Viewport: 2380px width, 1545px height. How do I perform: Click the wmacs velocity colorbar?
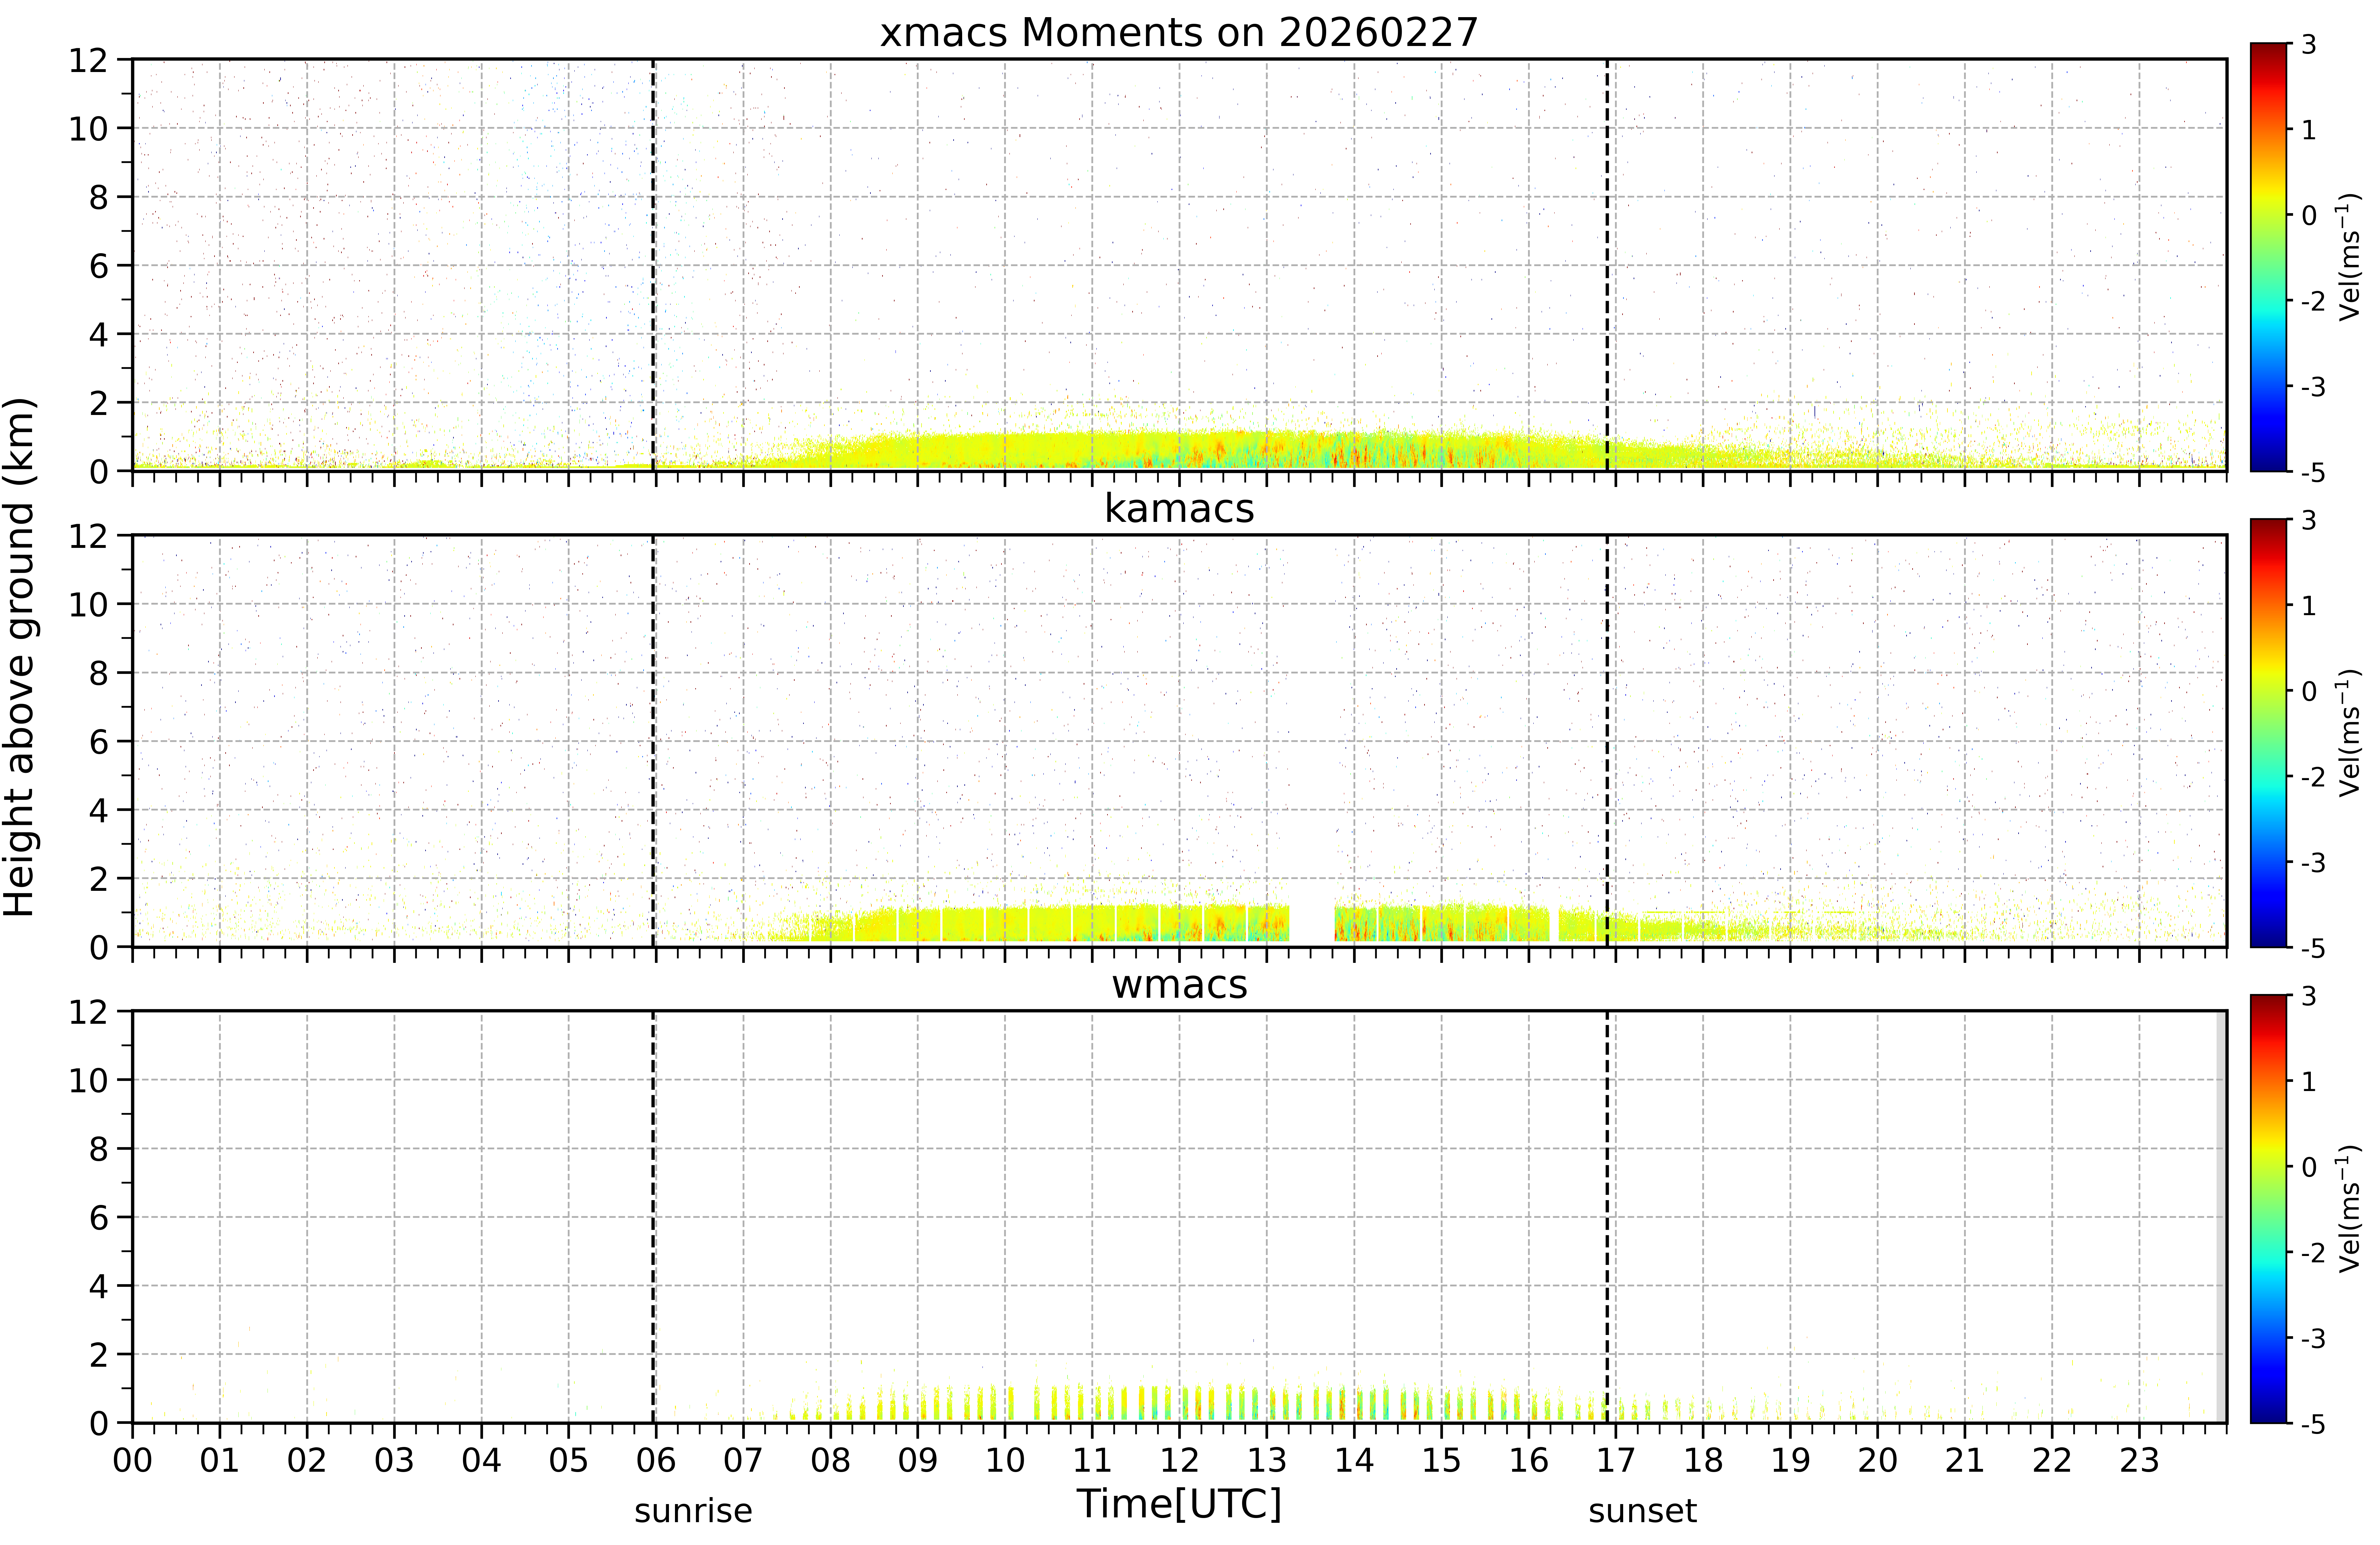pyautogui.click(x=2269, y=1209)
